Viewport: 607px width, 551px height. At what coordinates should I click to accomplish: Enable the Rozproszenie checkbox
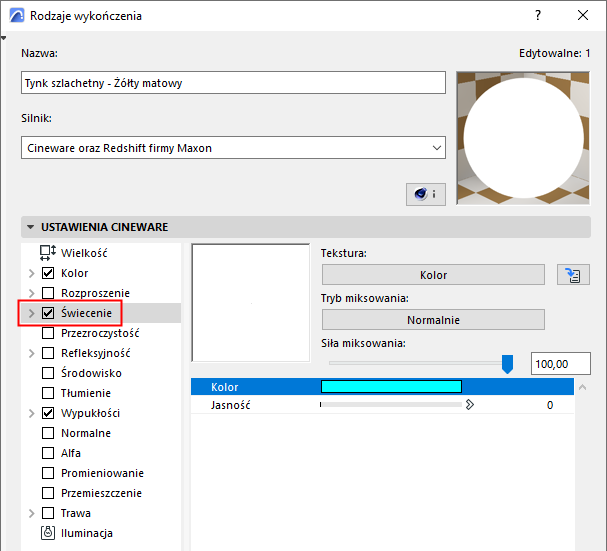click(48, 293)
